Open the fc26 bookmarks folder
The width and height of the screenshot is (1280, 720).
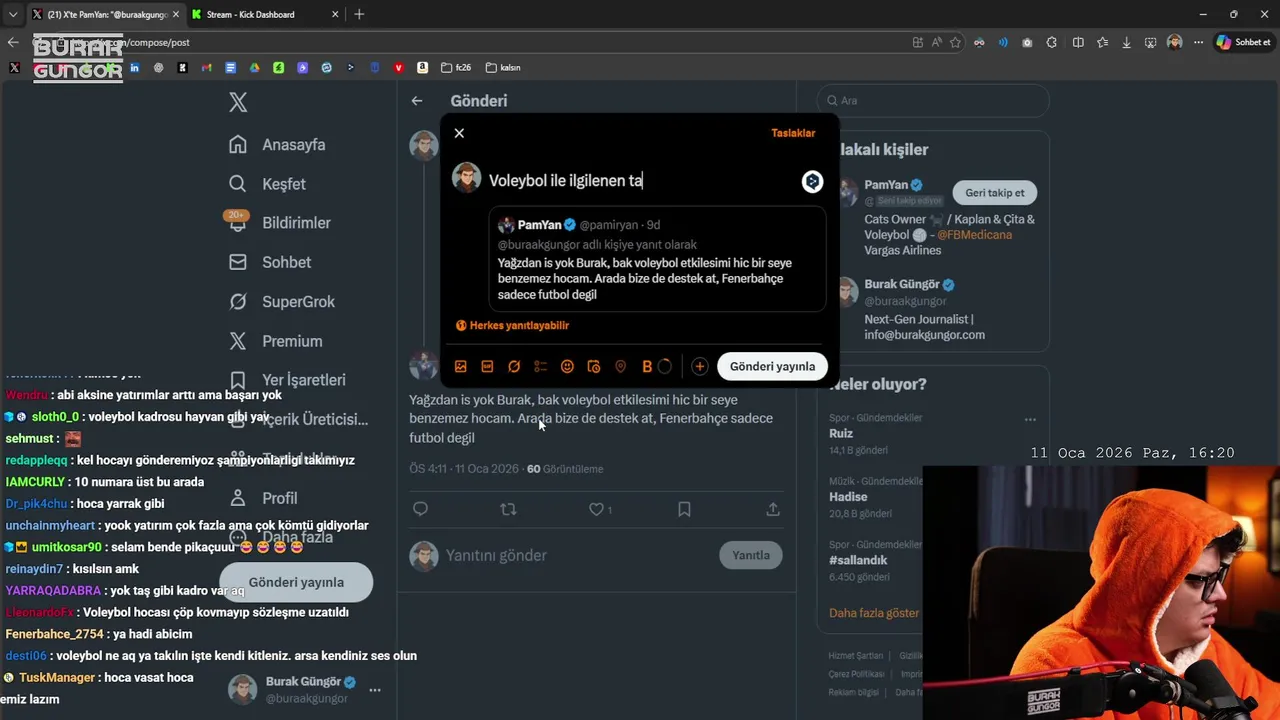pyautogui.click(x=455, y=68)
